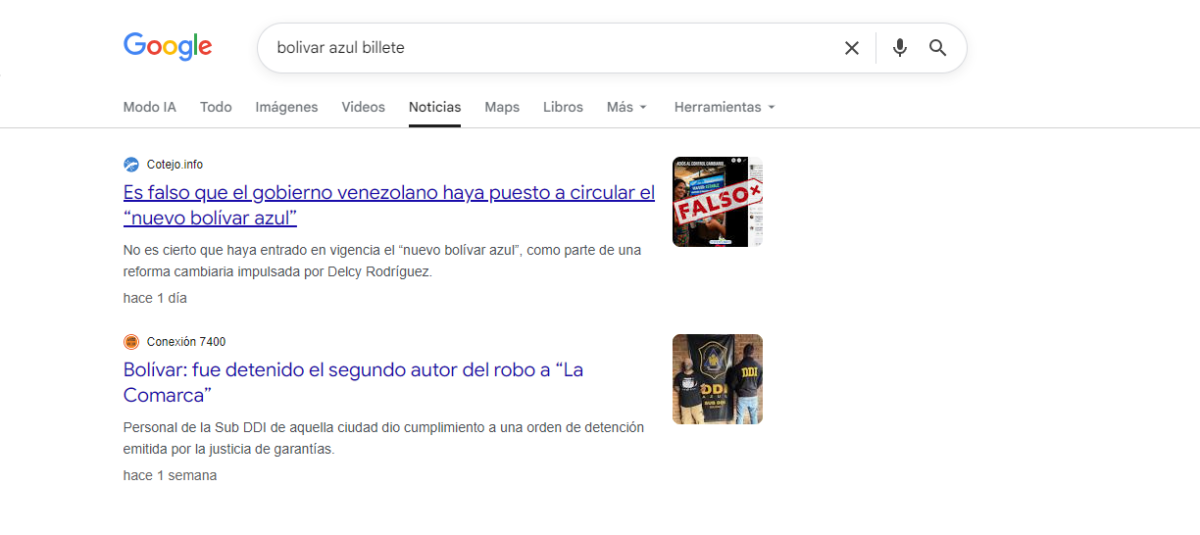1200x535 pixels.
Task: Switch to Modo IA tab
Action: [x=149, y=107]
